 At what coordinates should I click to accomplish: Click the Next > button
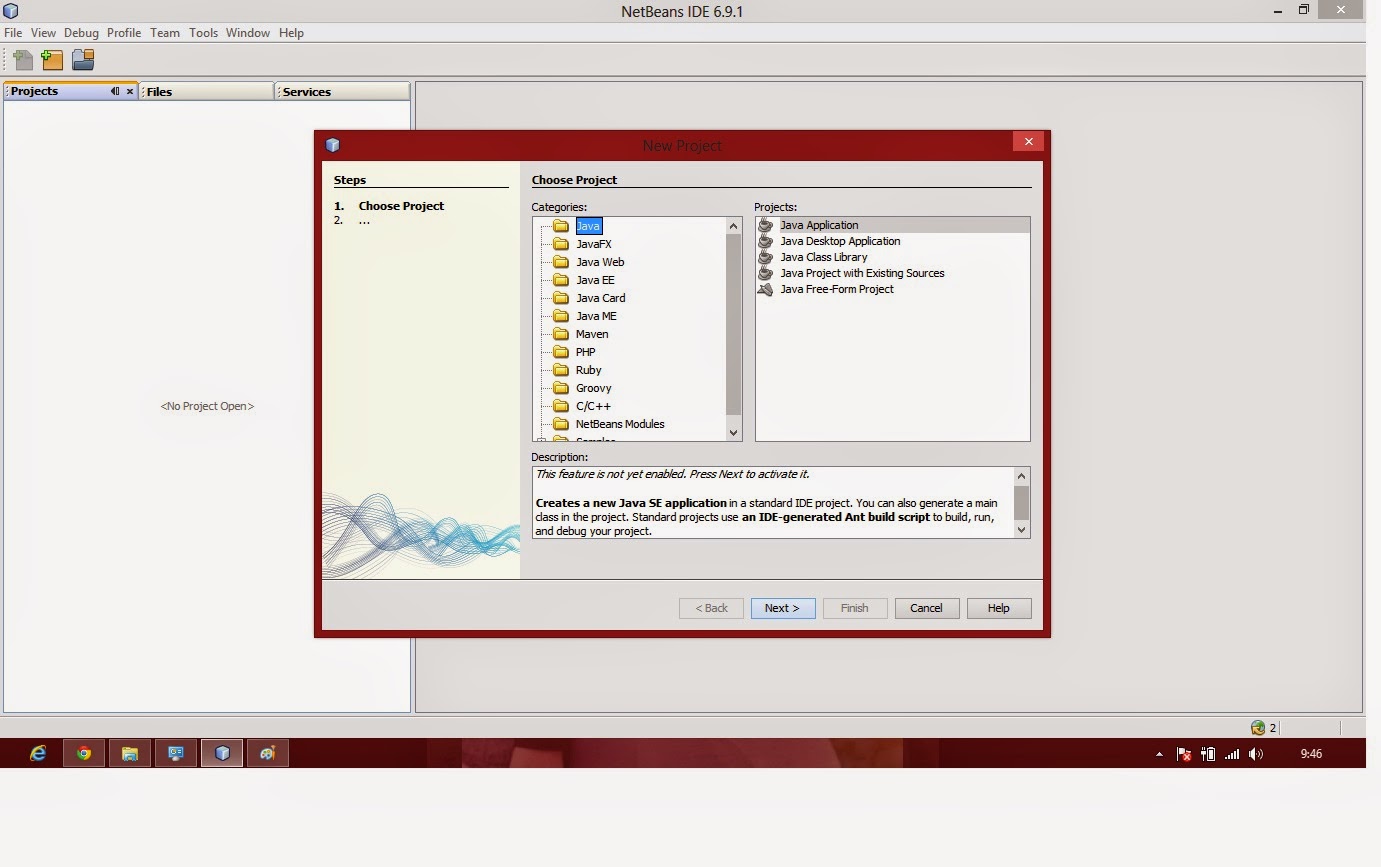click(783, 608)
